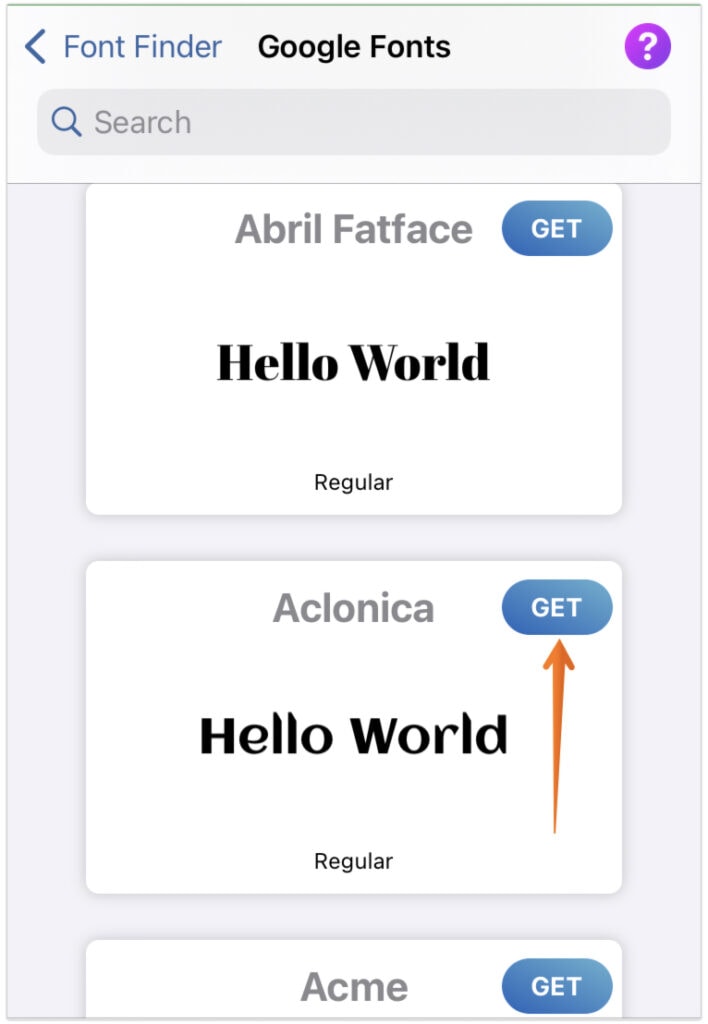This screenshot has height=1024, width=708.
Task: Tap the Google Fonts title
Action: pos(353,46)
